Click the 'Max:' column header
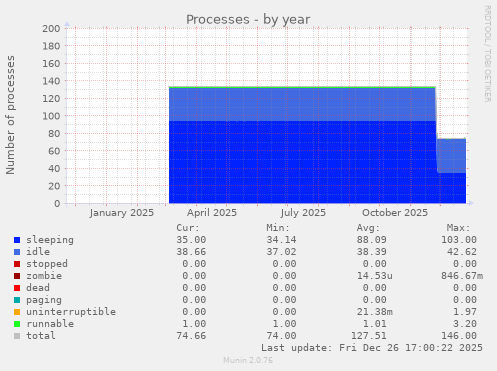The width and height of the screenshot is (497, 371). click(x=459, y=228)
